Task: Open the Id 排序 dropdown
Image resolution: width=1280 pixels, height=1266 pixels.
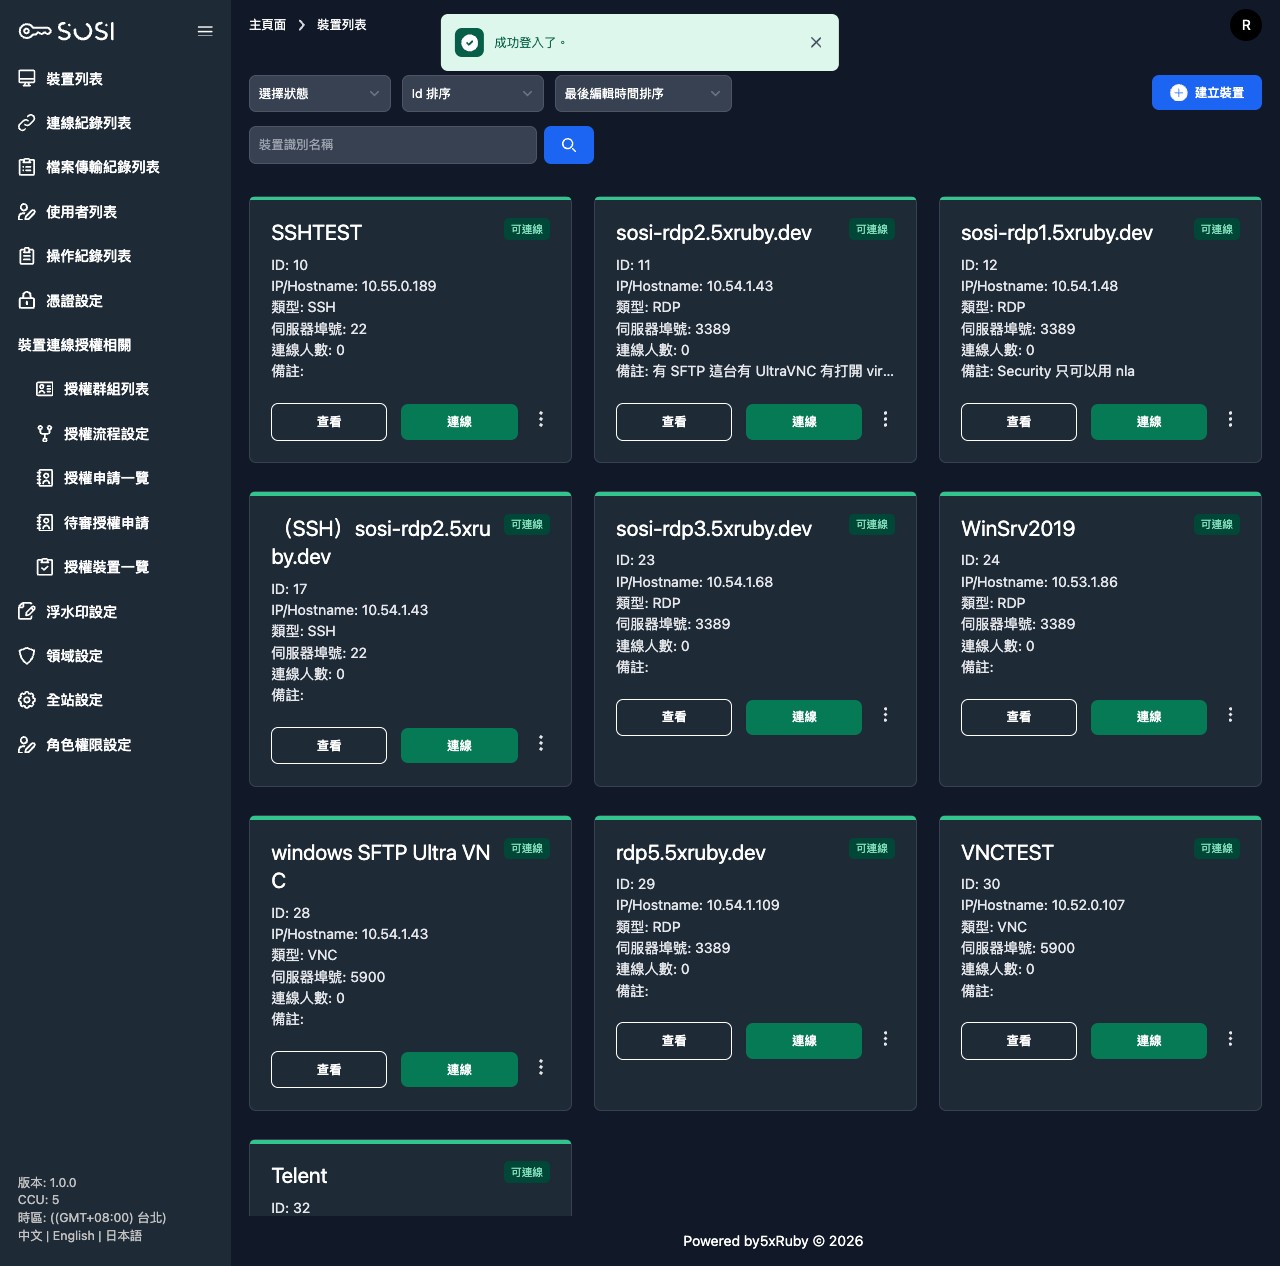Action: click(x=473, y=93)
